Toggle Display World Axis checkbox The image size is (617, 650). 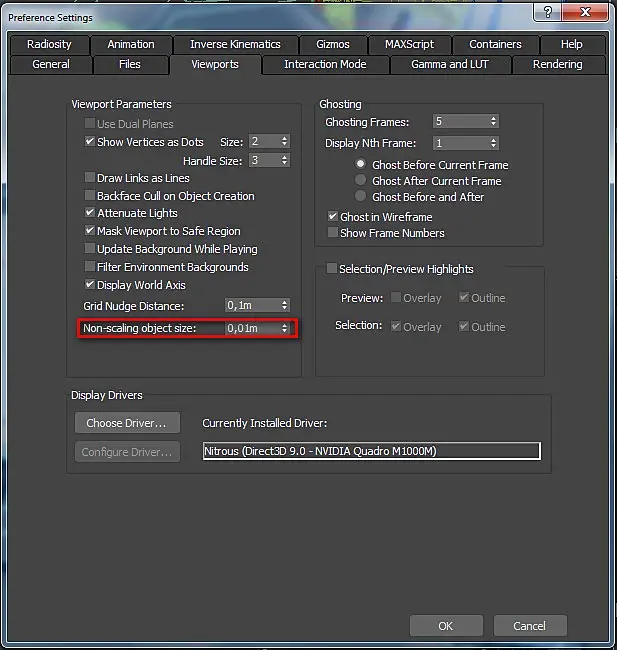pyautogui.click(x=90, y=284)
